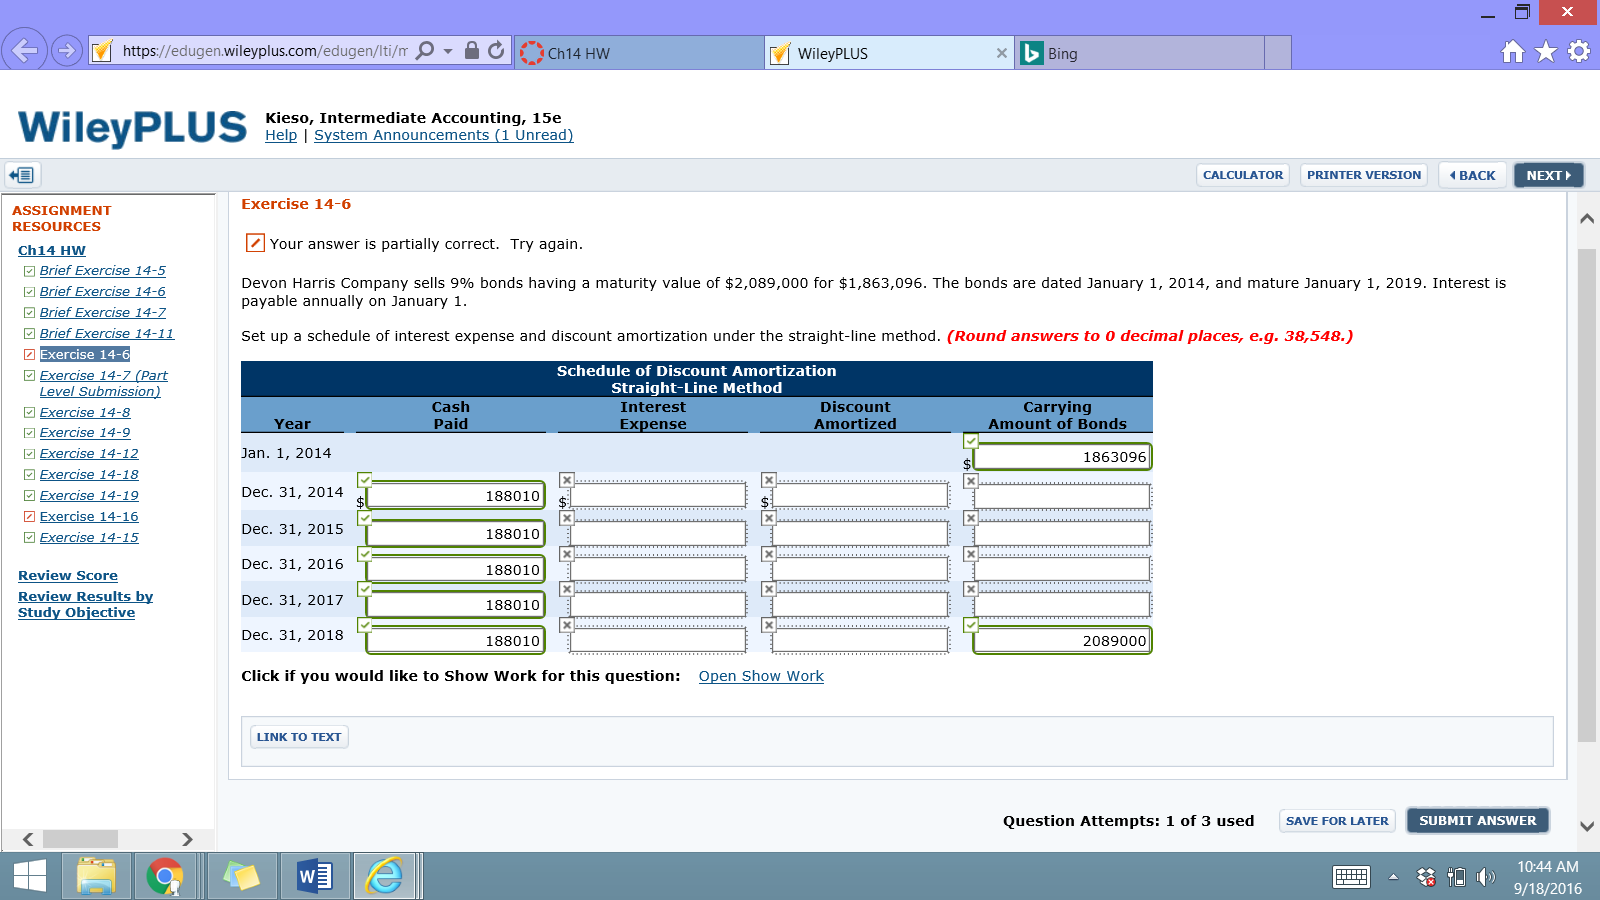
Task: Click the power/battery tray icon
Action: coord(1456,877)
